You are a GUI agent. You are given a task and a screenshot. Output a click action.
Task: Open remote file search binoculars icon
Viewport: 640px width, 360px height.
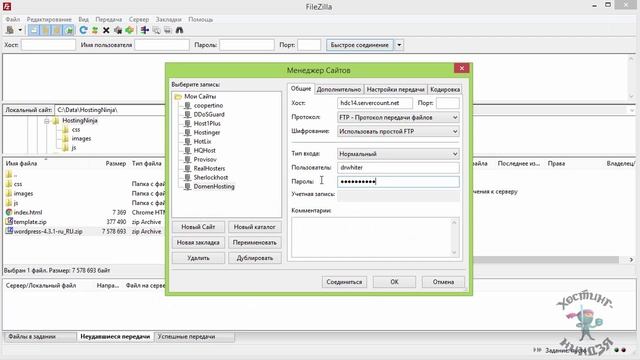tap(179, 30)
